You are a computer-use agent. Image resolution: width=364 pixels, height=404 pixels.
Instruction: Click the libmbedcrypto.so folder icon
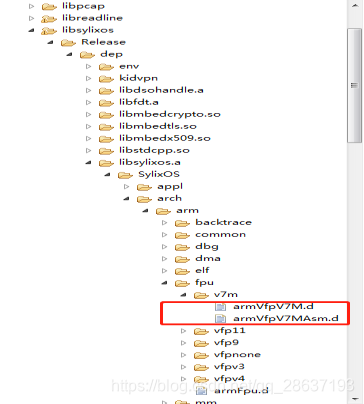click(106, 114)
